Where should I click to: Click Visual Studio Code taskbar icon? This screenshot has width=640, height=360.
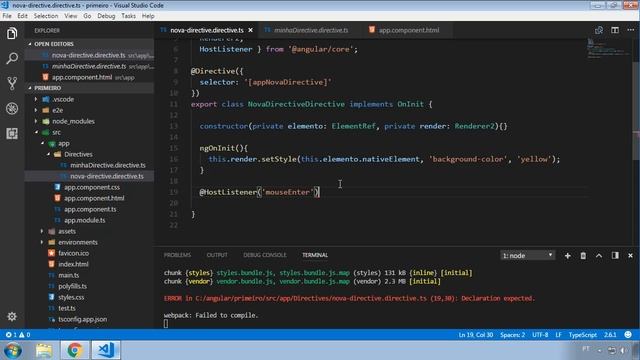click(105, 351)
